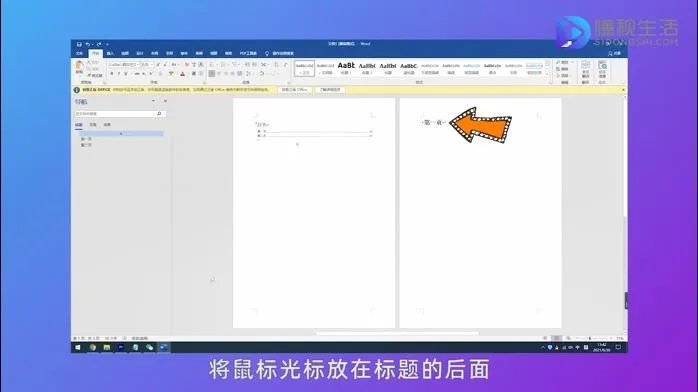698x392 pixels.
Task: Click the Grow Font icon
Action: pos(158,65)
